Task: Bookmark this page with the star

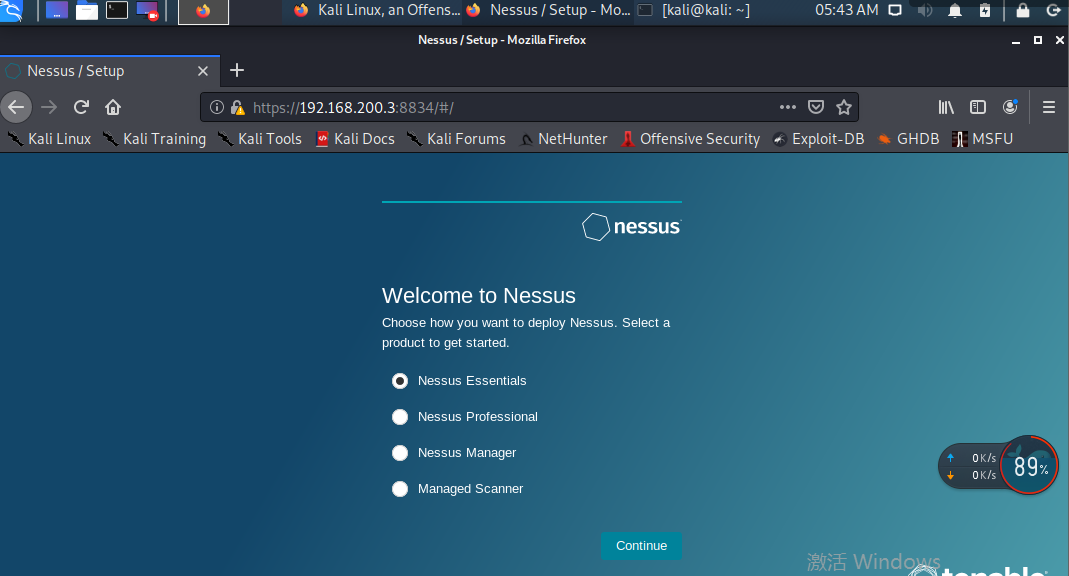Action: click(x=844, y=107)
